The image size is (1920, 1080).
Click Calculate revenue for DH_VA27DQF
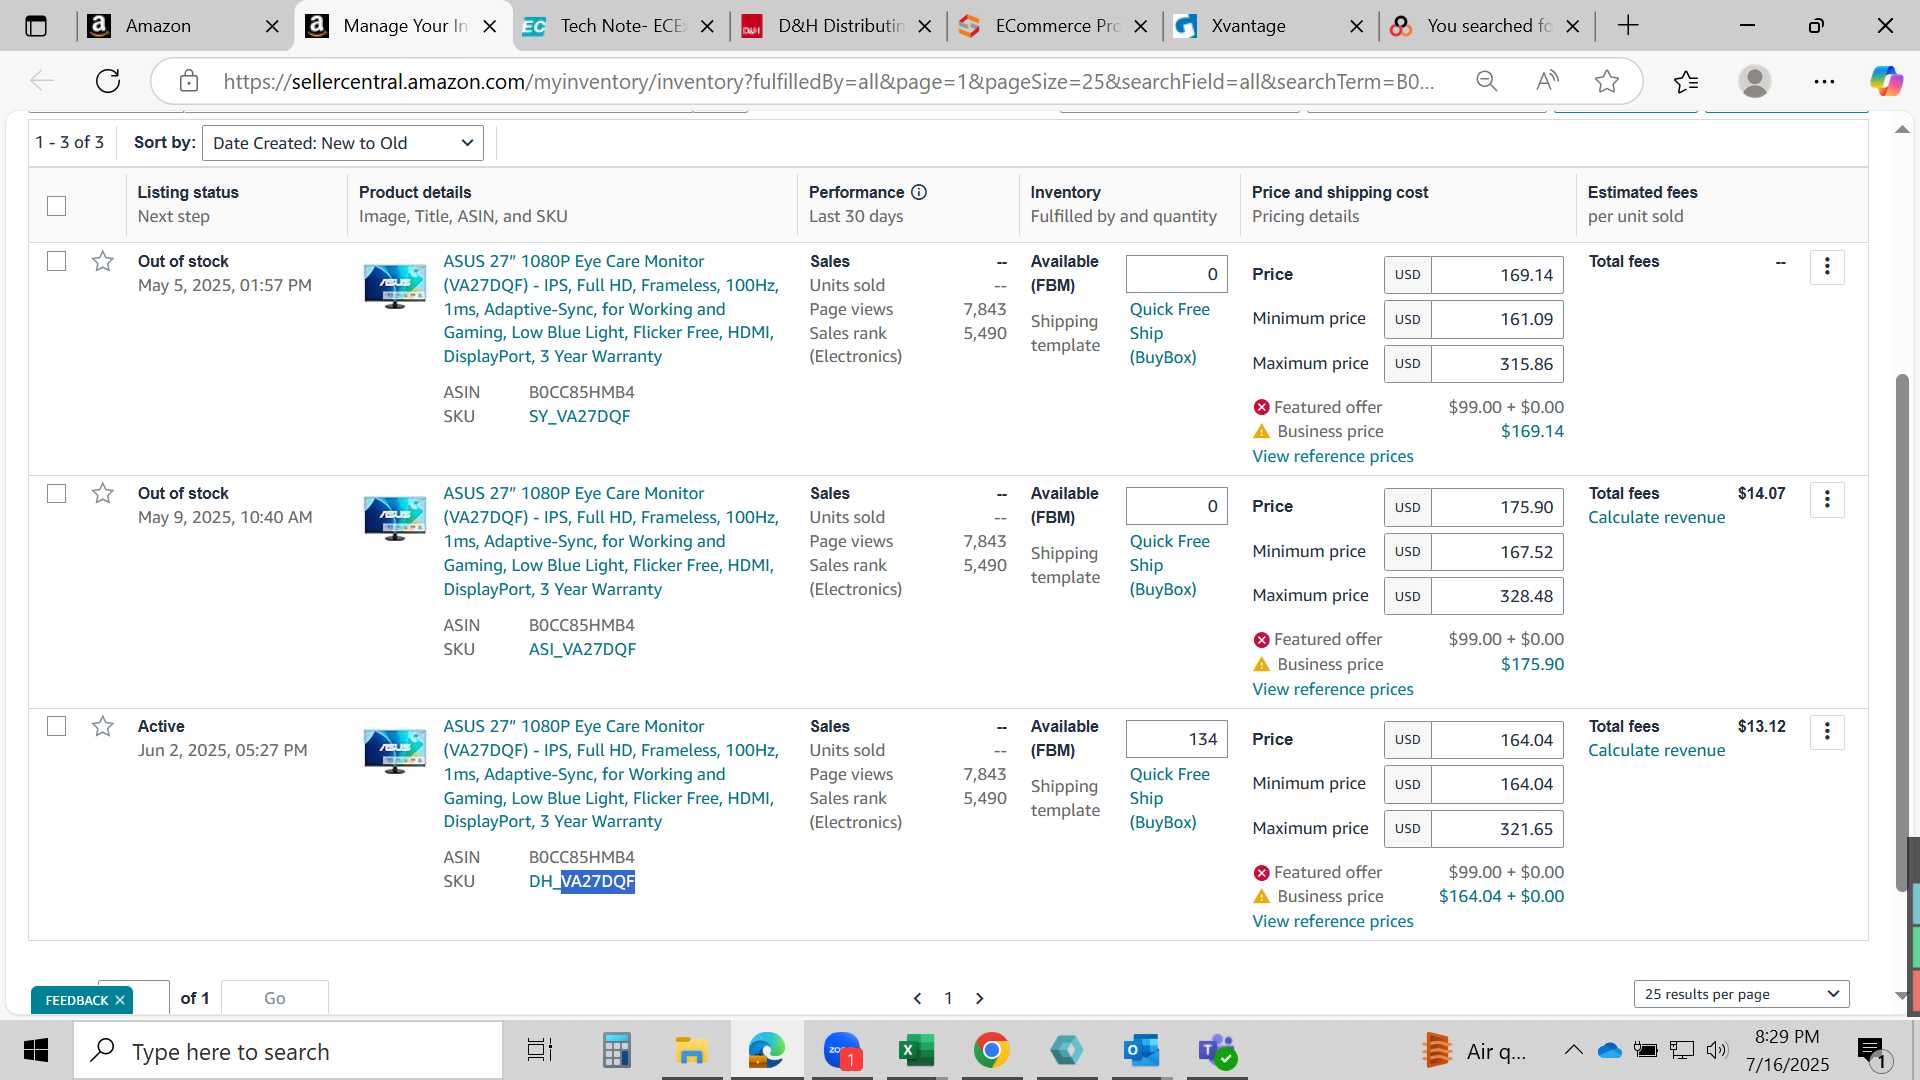click(x=1656, y=750)
